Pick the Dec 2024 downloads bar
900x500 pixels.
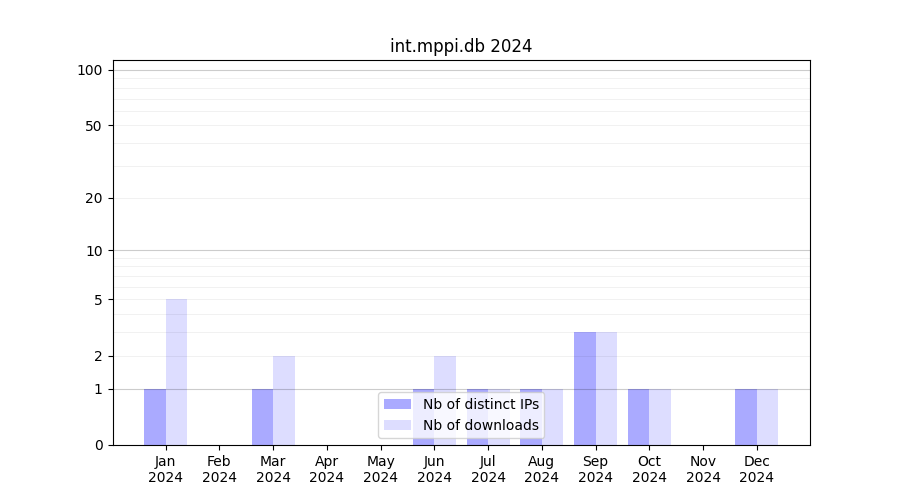click(767, 417)
